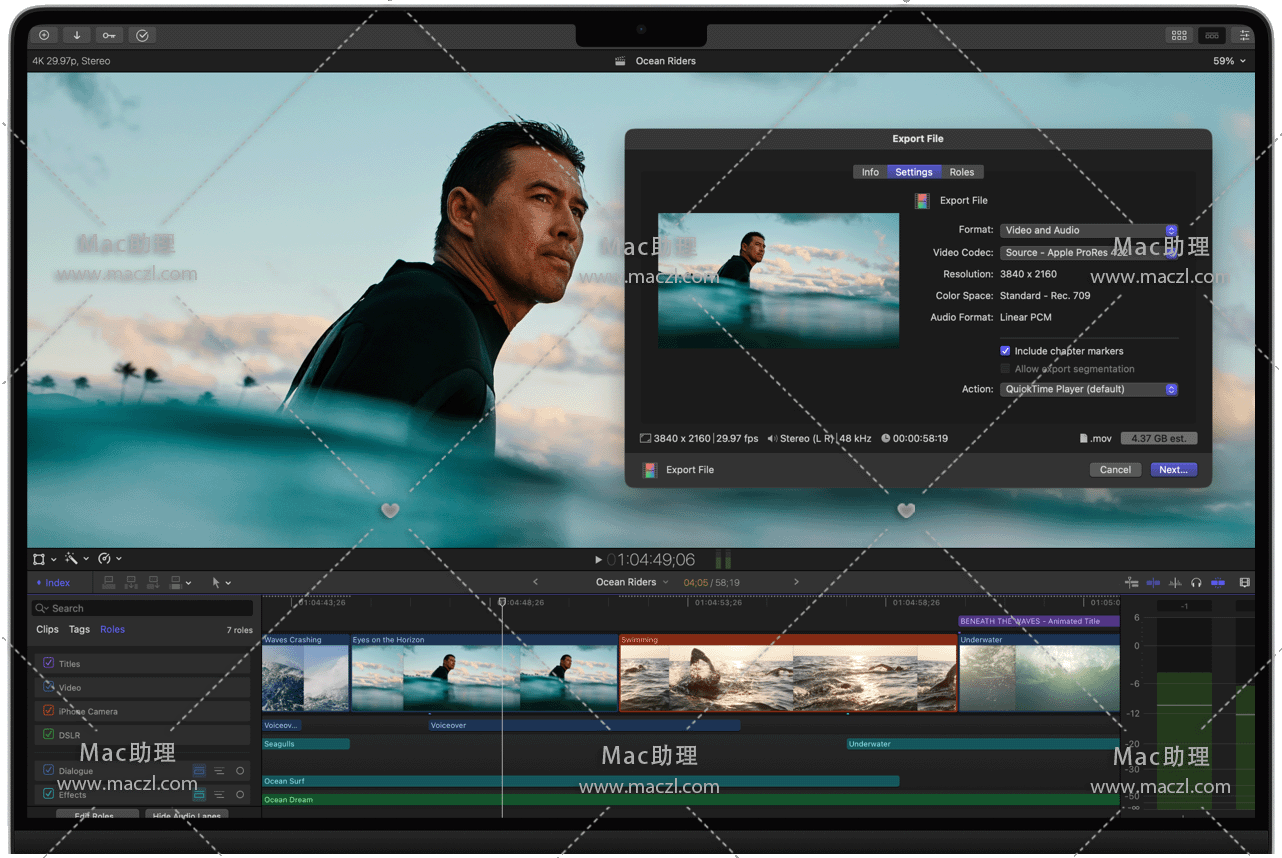1282x858 pixels.
Task: Cancel the Export File dialog
Action: coord(1114,470)
